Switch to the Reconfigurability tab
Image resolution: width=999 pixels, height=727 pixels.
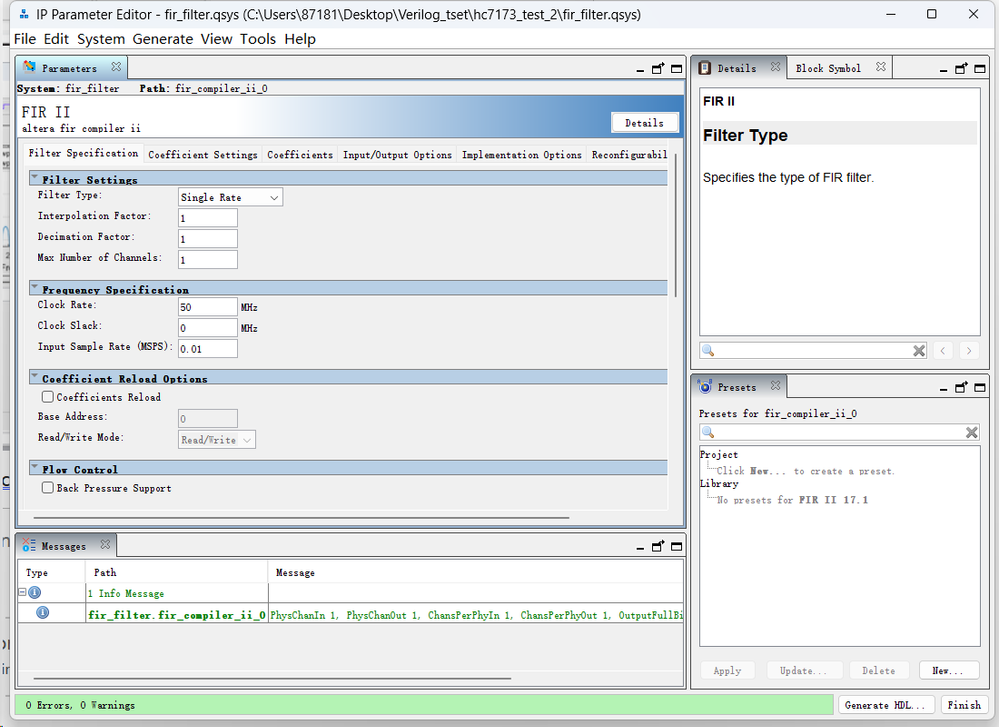click(629, 155)
